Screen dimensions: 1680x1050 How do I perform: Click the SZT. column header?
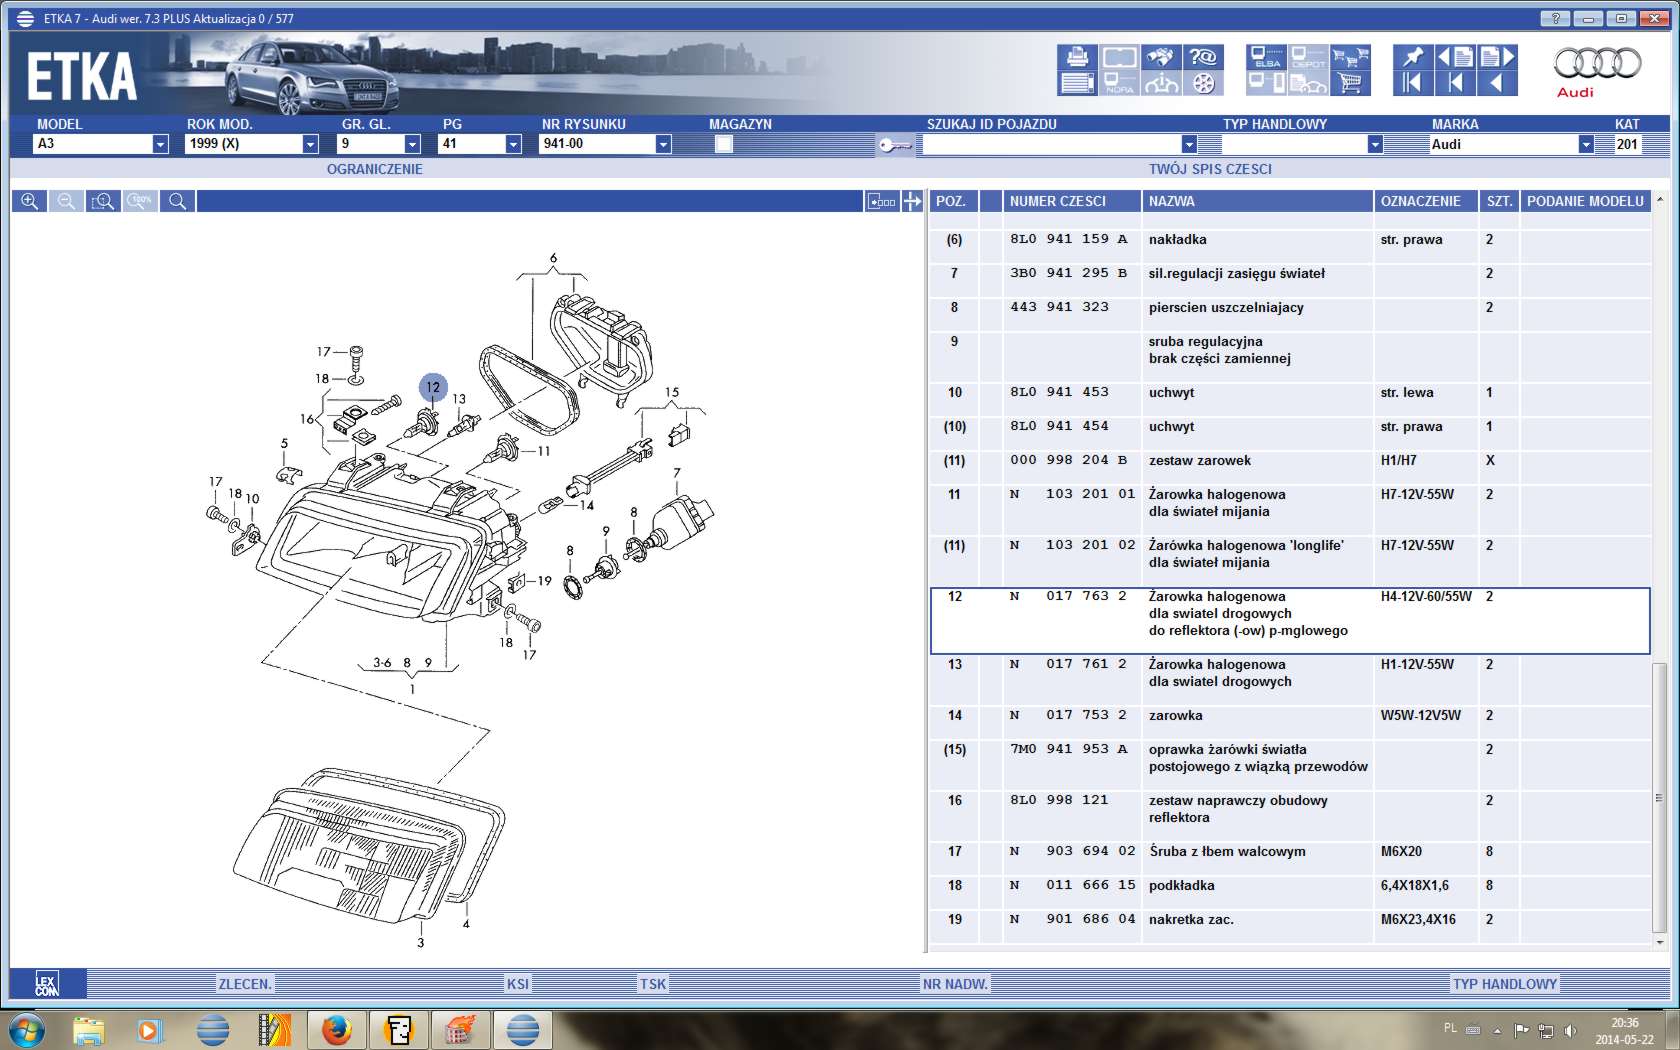point(1499,201)
